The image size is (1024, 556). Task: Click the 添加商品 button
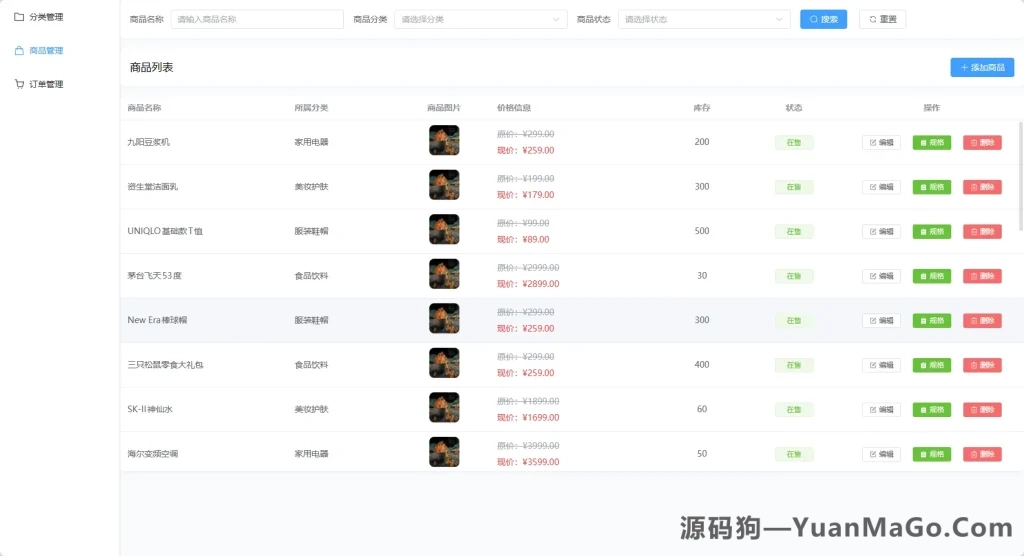click(x=982, y=67)
